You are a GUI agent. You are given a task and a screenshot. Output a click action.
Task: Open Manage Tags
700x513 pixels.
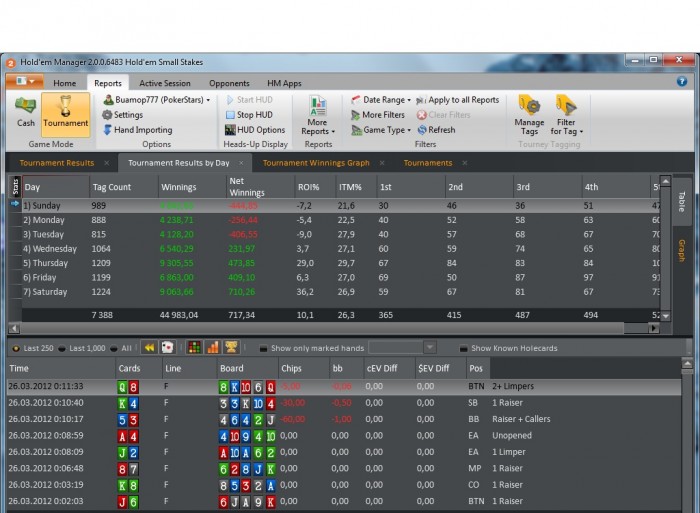pos(529,115)
